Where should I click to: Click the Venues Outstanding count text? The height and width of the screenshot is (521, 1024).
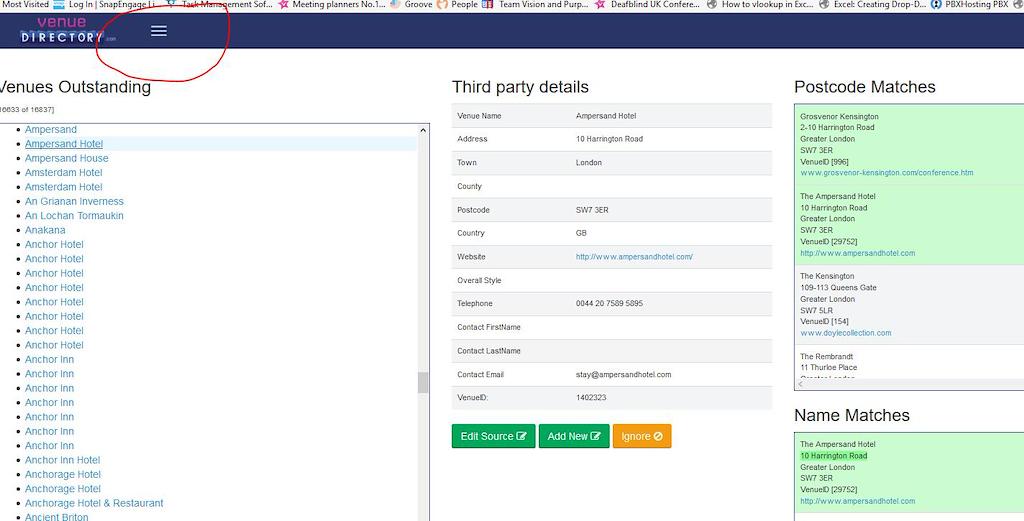[x=27, y=109]
